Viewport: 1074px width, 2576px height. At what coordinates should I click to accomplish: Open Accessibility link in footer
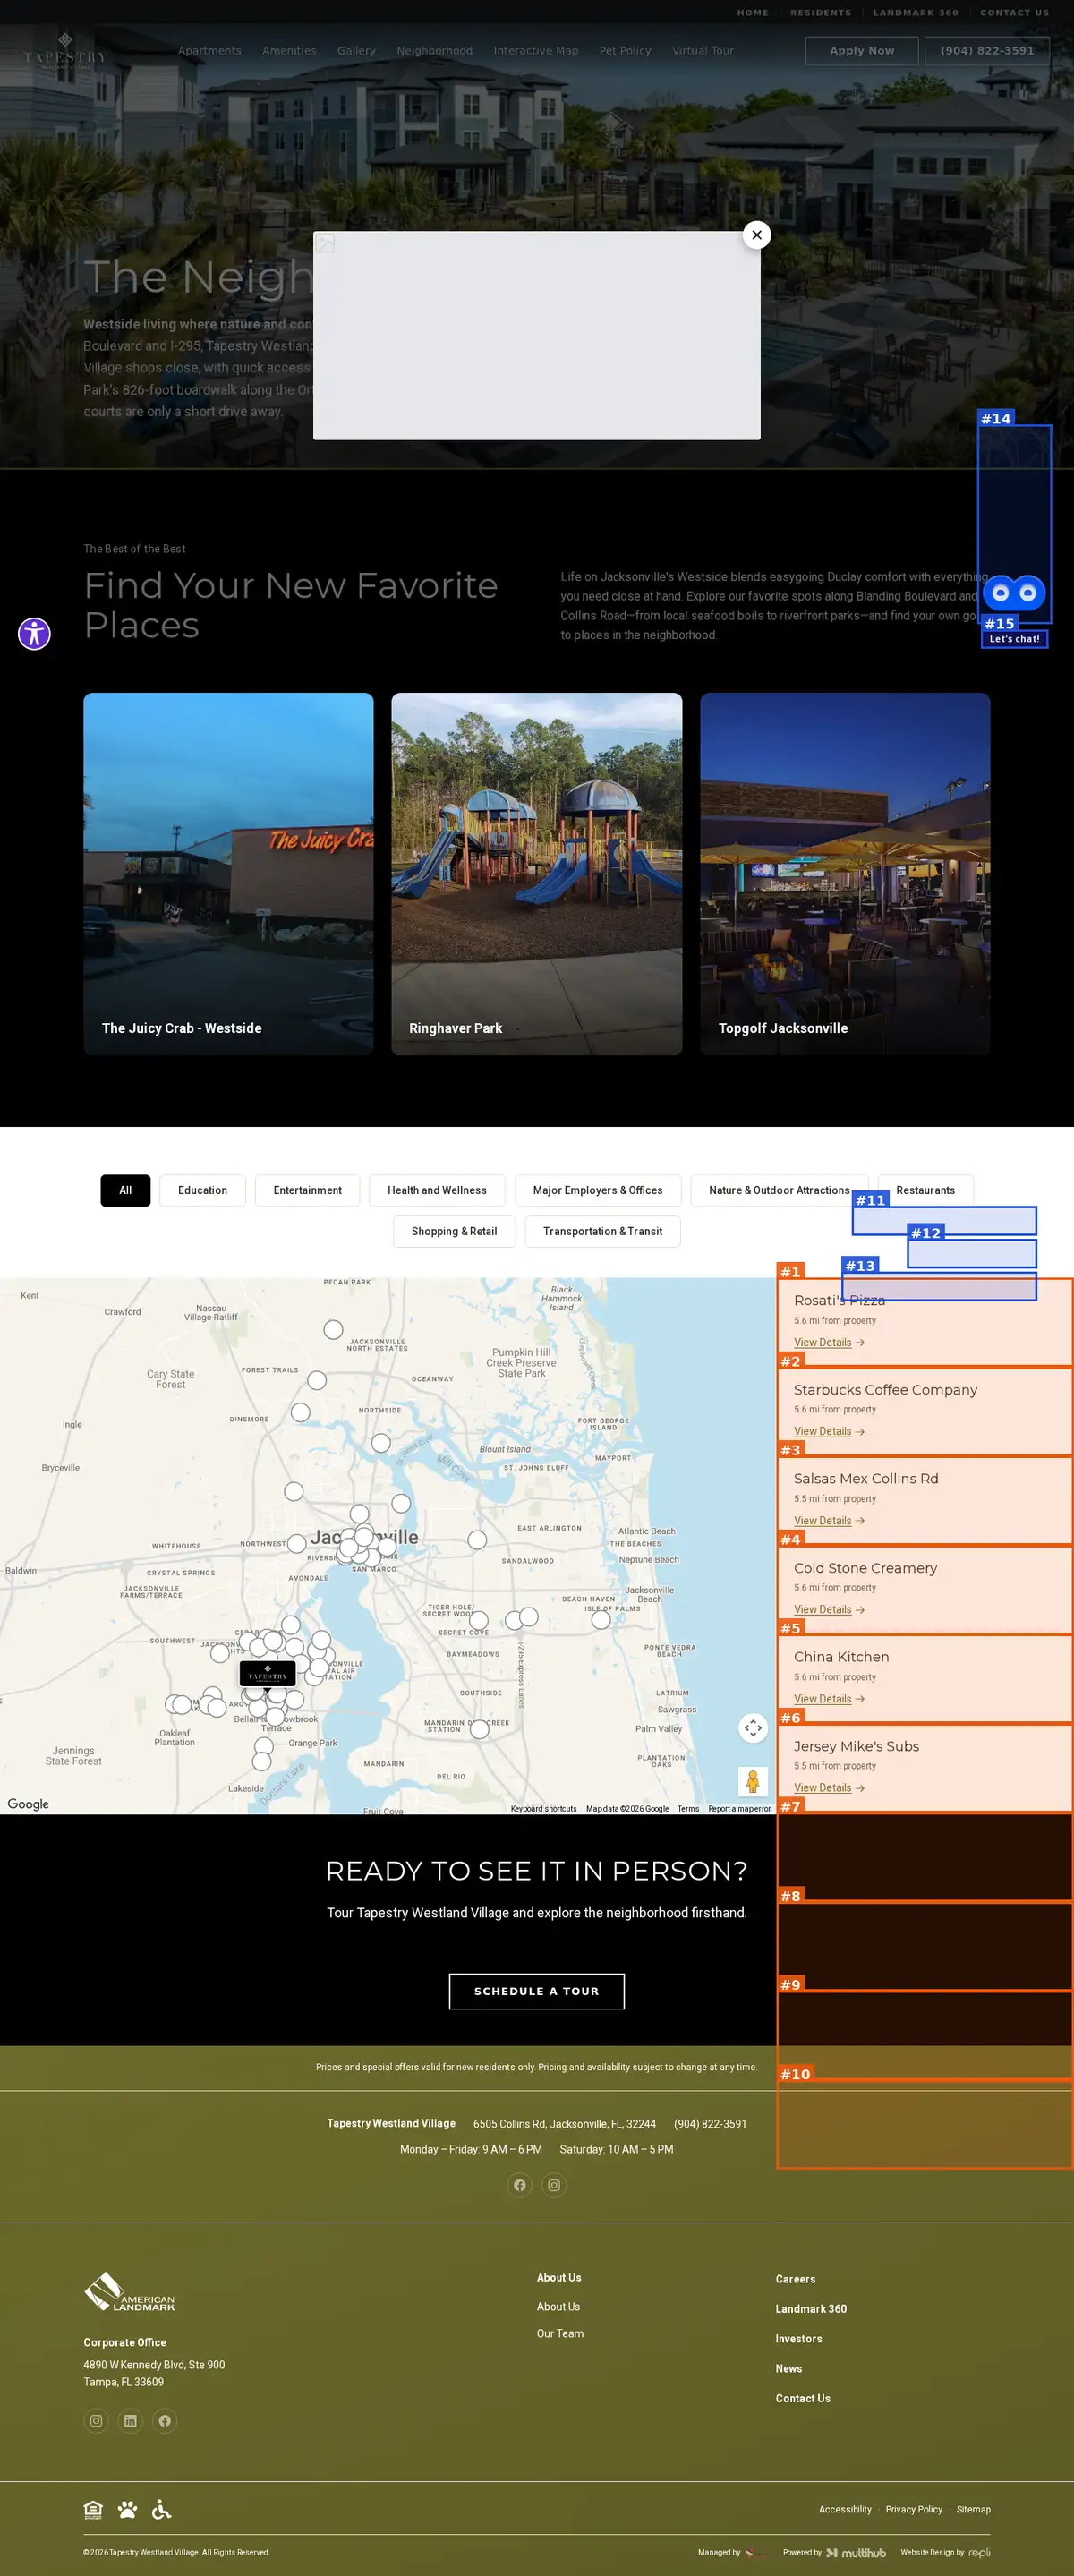tap(845, 2509)
